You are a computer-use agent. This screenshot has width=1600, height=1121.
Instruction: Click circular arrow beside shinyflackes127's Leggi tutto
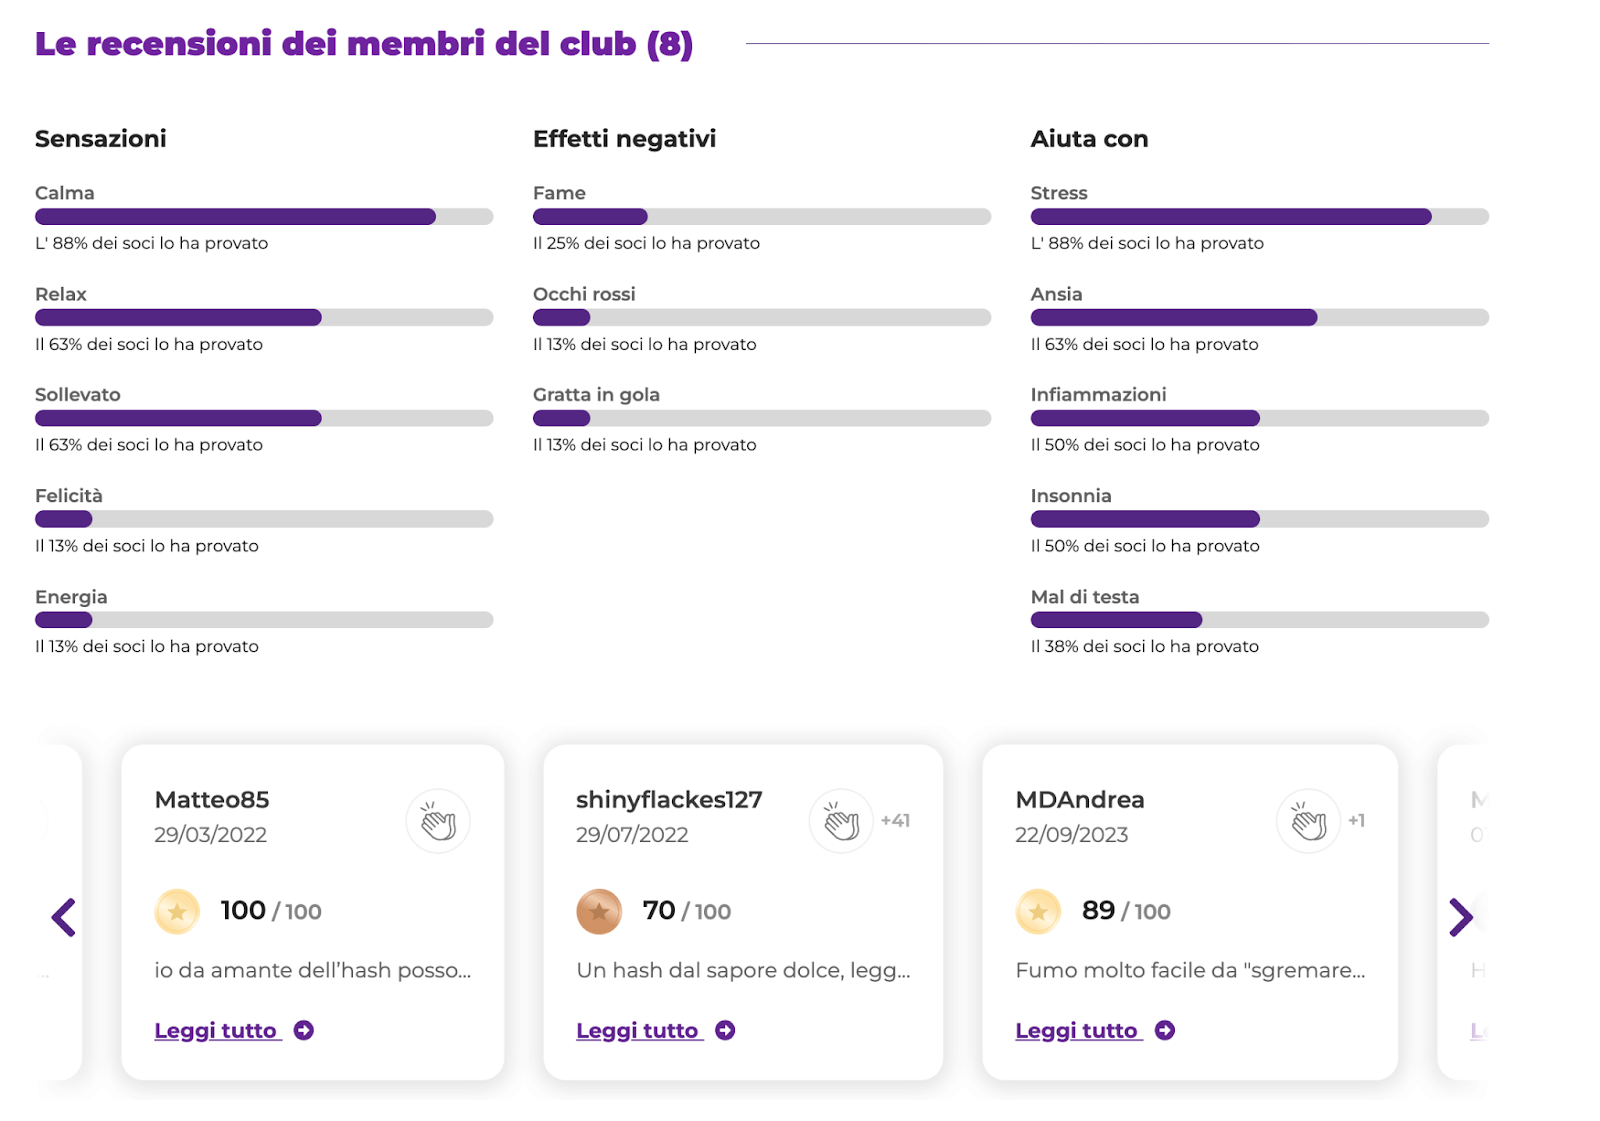pos(726,1030)
